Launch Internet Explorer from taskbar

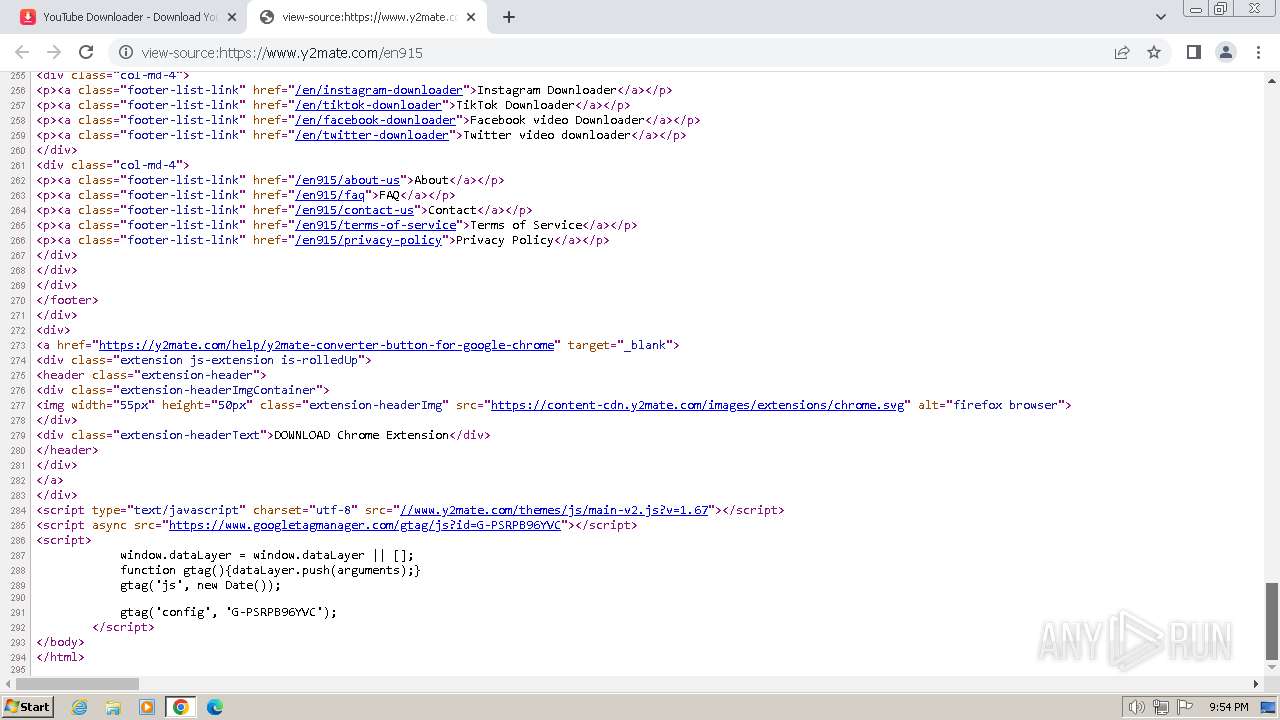(80, 707)
